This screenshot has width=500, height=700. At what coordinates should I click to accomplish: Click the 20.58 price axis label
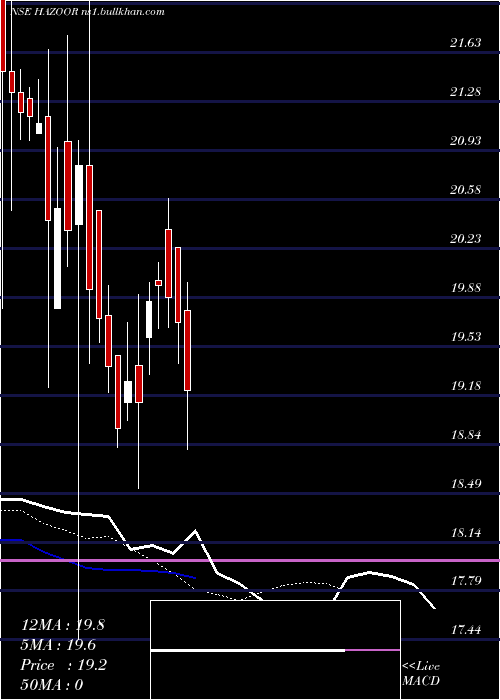[466, 190]
